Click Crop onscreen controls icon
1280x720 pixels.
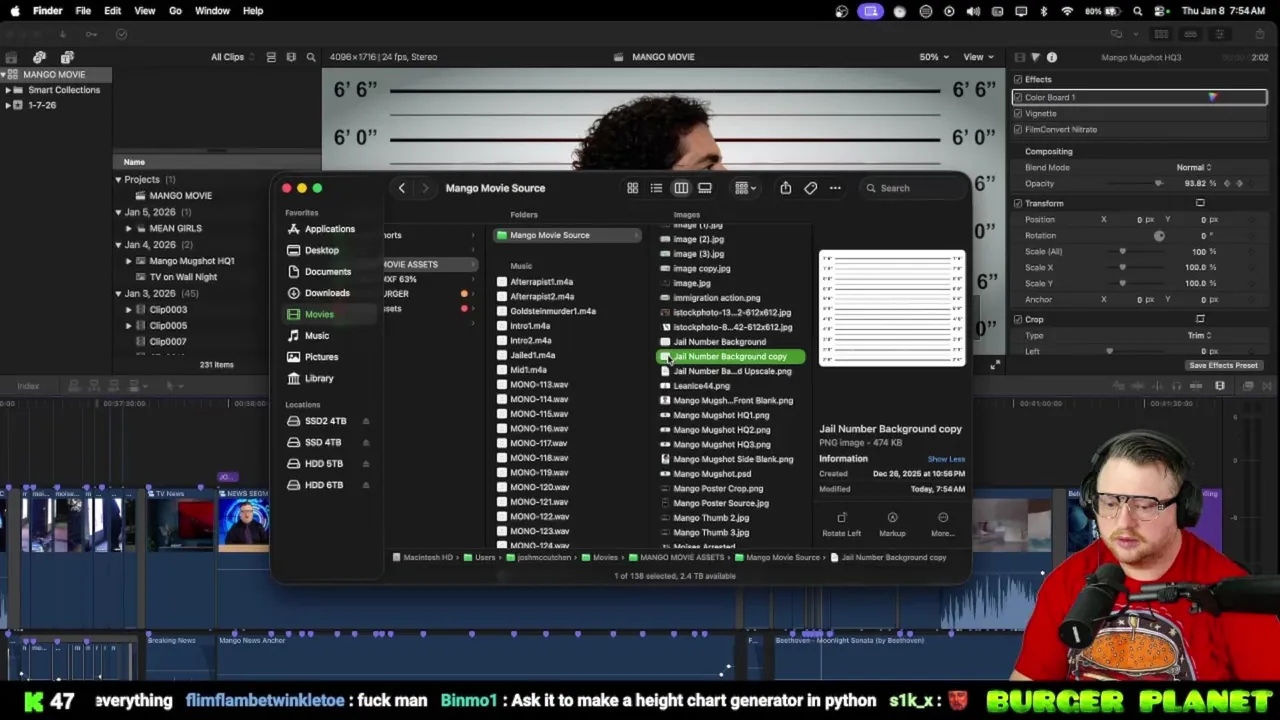pyautogui.click(x=1200, y=319)
